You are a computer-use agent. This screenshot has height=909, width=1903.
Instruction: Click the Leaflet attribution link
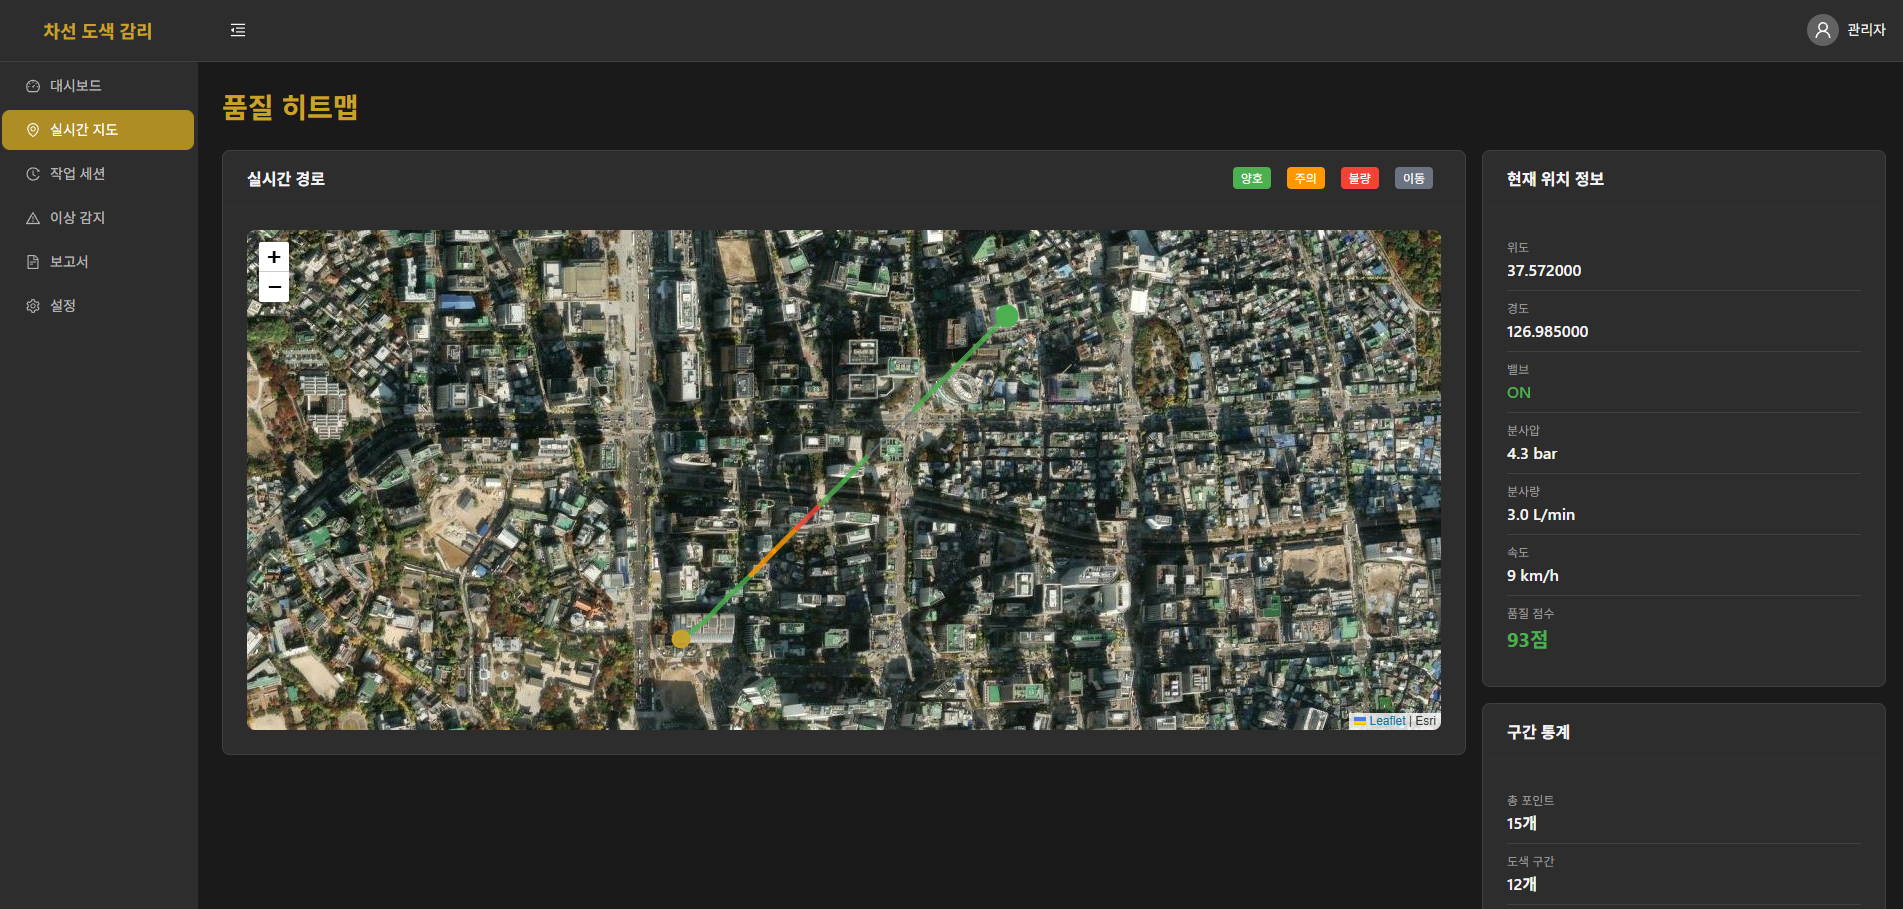(1386, 721)
